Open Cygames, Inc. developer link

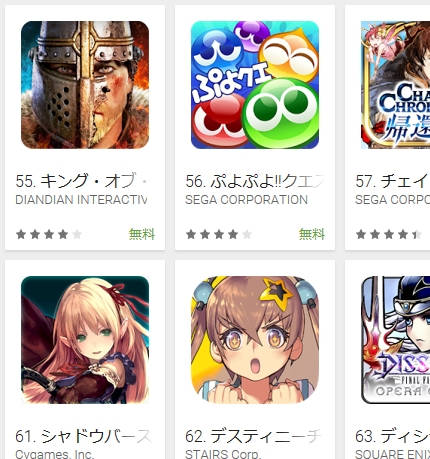55,454
